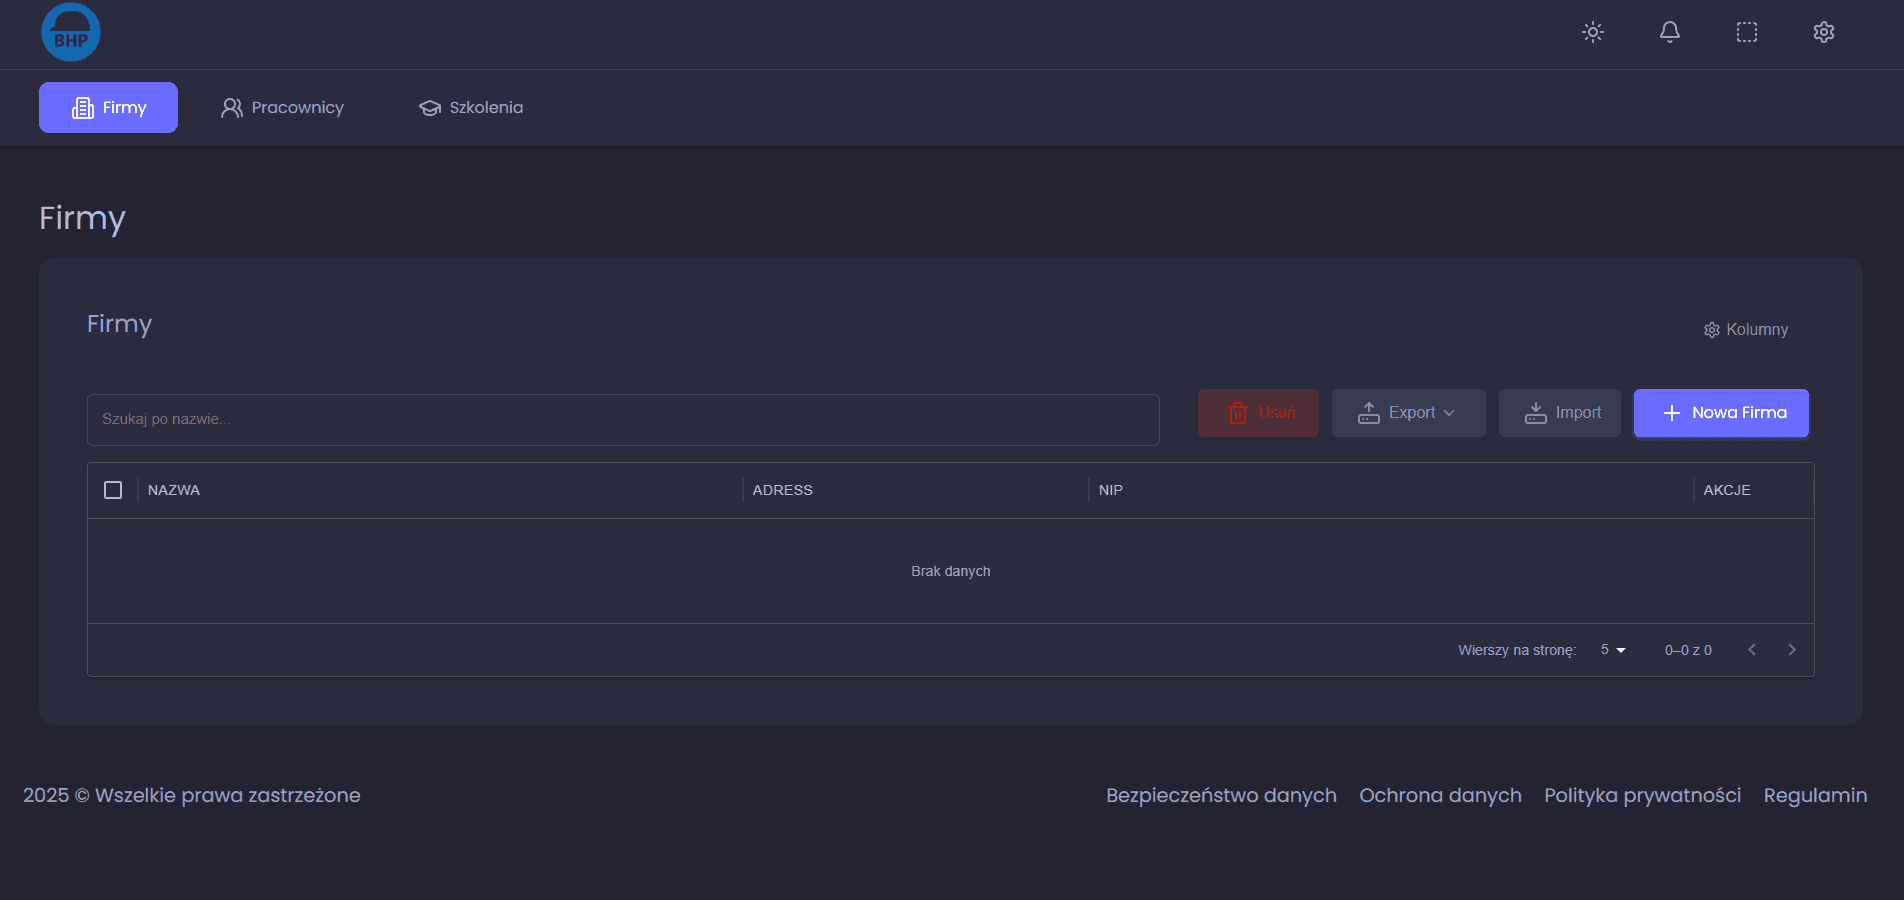Go to previous page arrow

tap(1752, 650)
